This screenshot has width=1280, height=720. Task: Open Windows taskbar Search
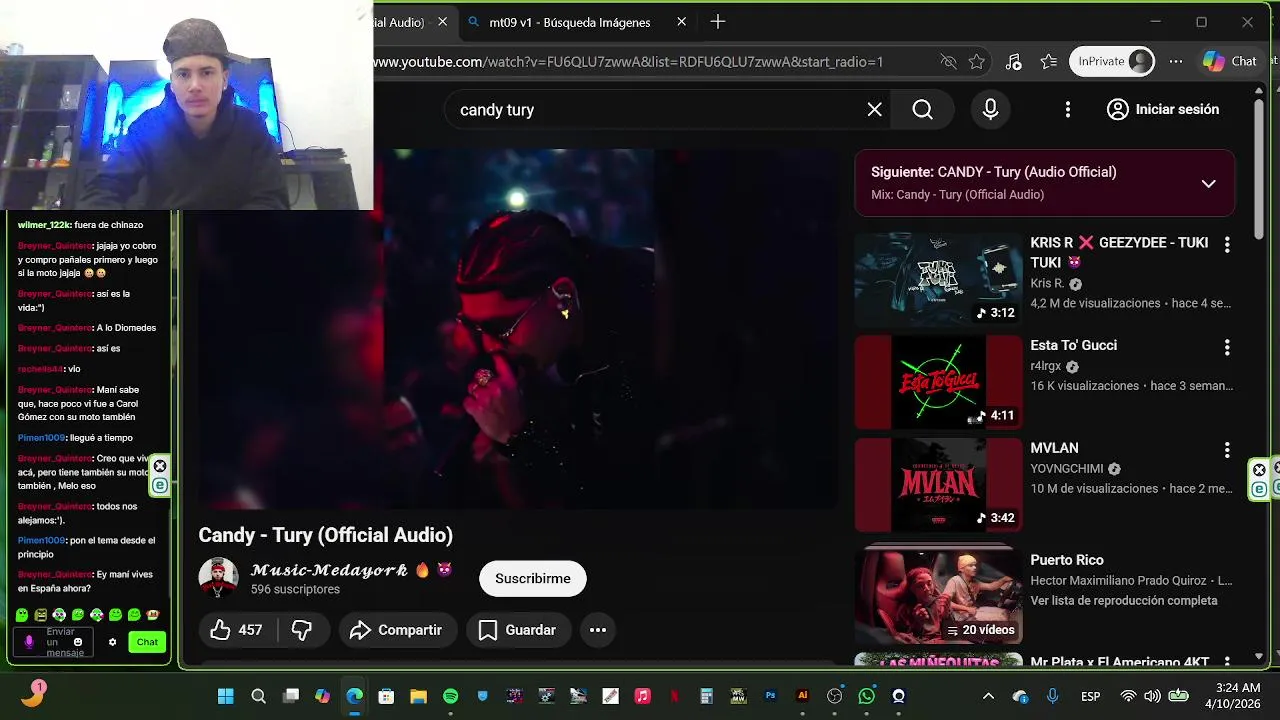click(258, 696)
